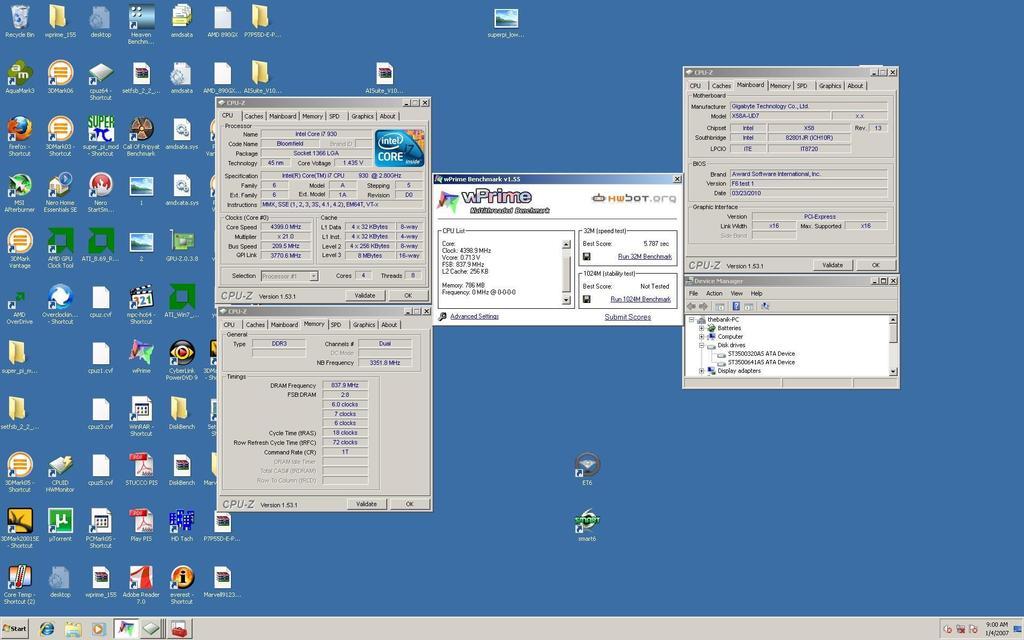Click the save icon beside 1024M Best Score
Screen dimensions: 1024x640
[586, 299]
